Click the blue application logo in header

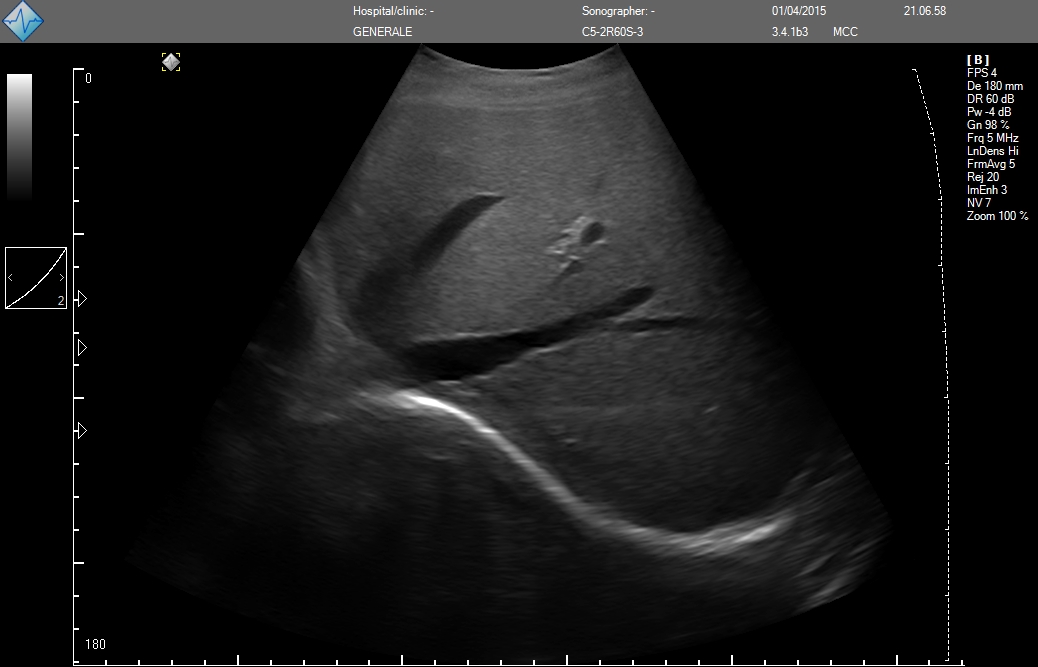coord(23,21)
